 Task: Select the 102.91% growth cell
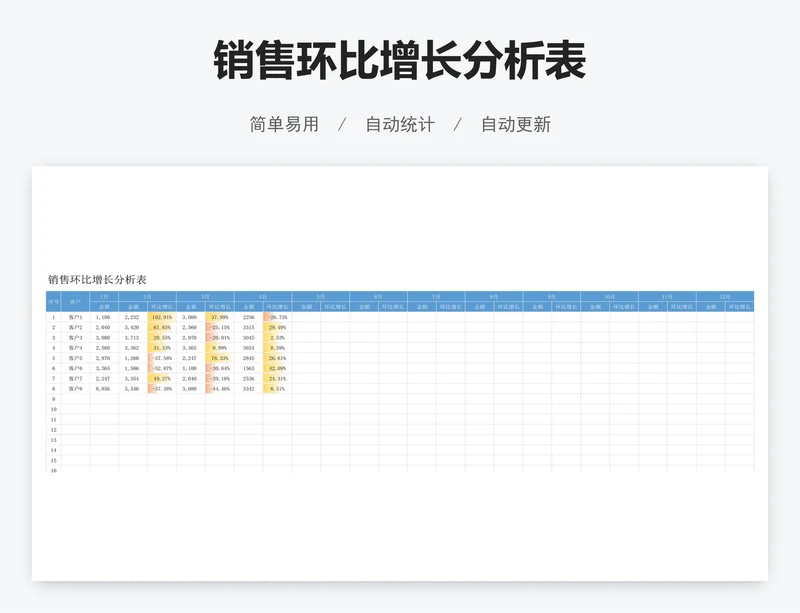tap(162, 317)
